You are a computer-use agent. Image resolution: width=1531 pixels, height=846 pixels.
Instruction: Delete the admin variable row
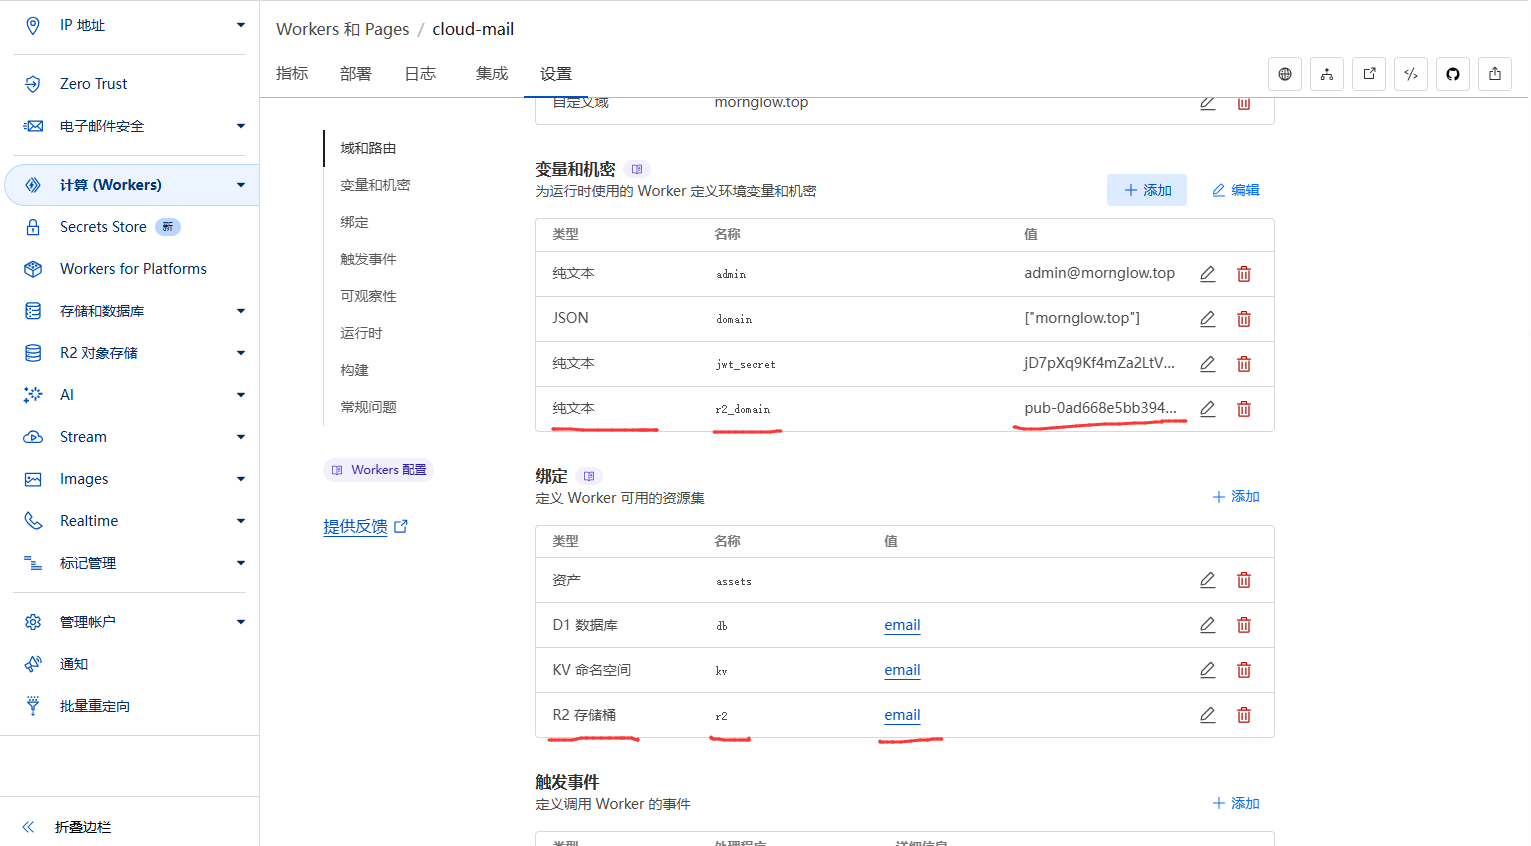coord(1244,274)
